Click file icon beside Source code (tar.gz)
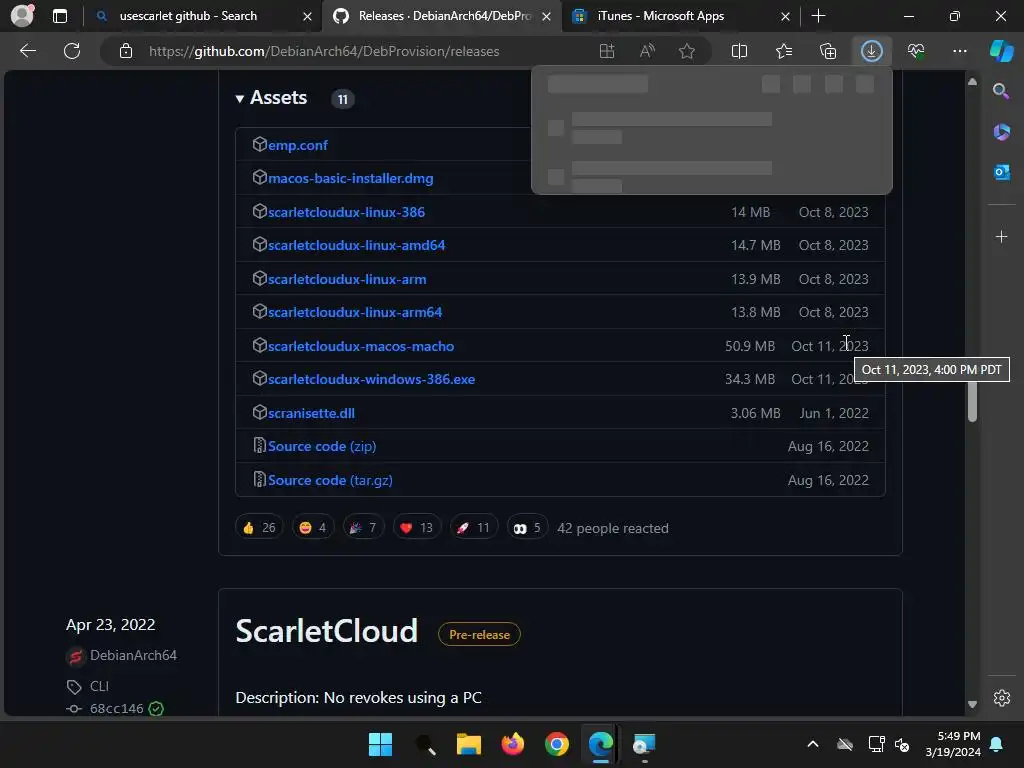The height and width of the screenshot is (768, 1024). (259, 479)
